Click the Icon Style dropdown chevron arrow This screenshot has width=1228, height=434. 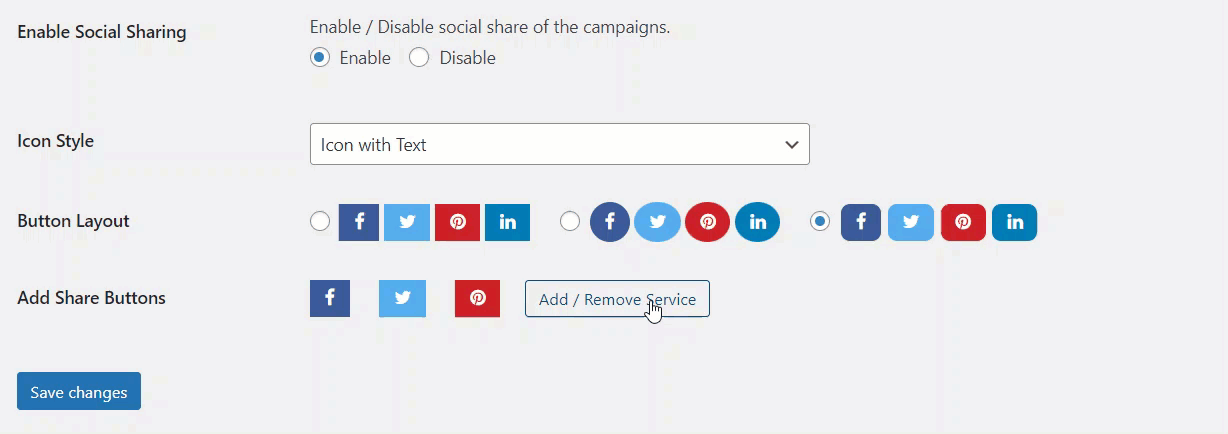coord(792,145)
